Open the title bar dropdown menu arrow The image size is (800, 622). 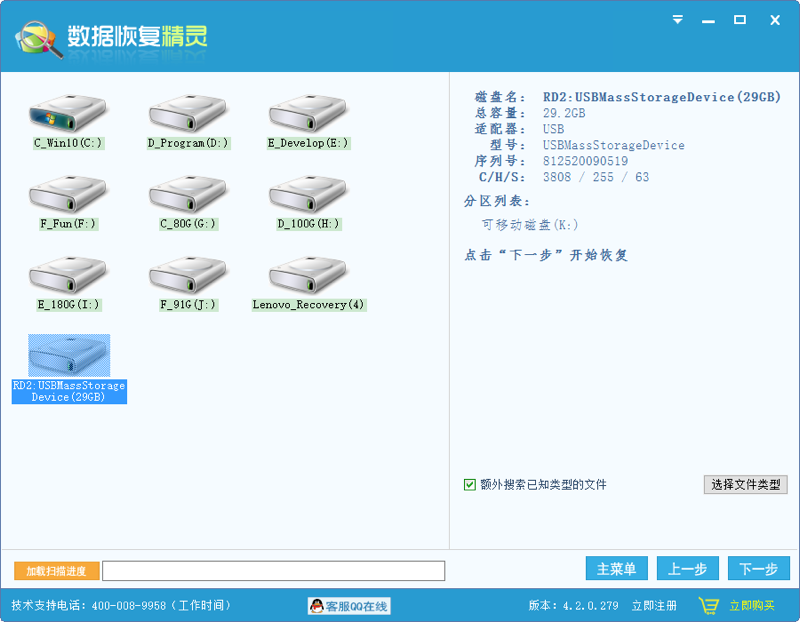coord(678,20)
